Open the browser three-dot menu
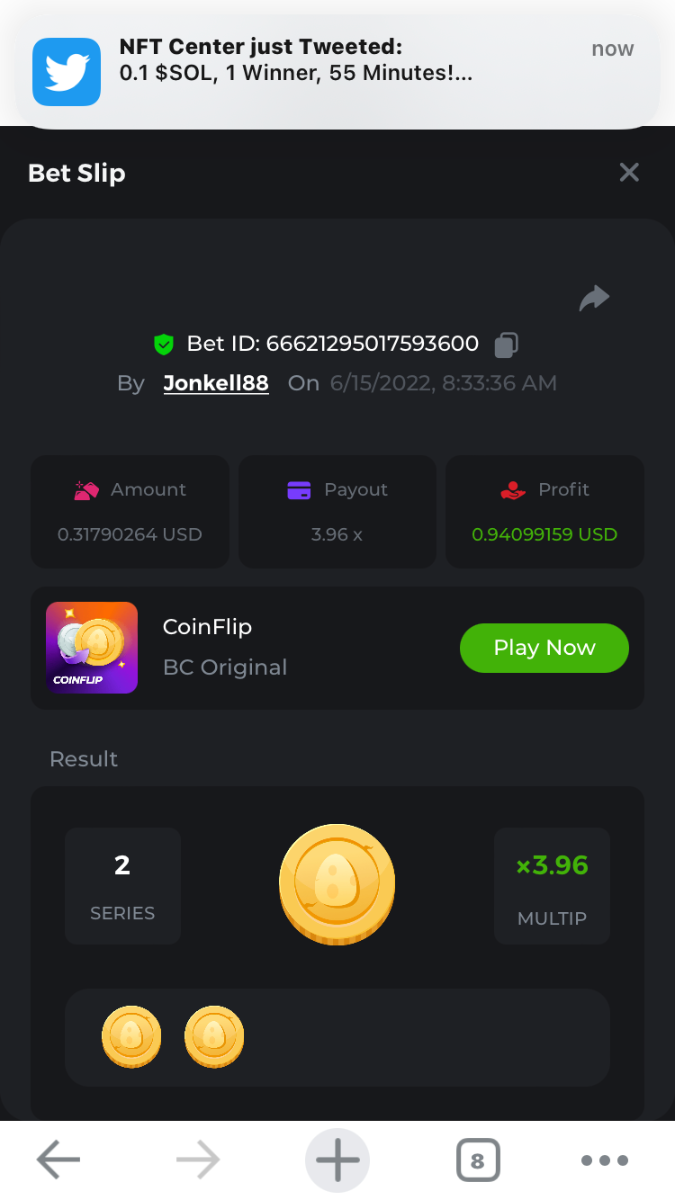This screenshot has width=675, height=1200. [605, 1161]
